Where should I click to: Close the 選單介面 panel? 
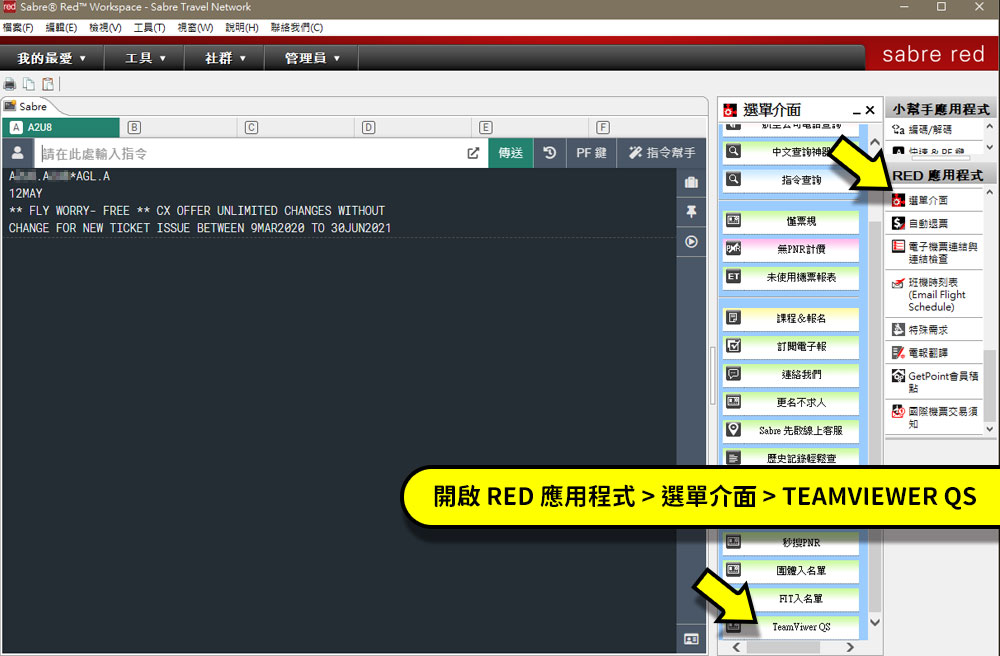(x=870, y=110)
